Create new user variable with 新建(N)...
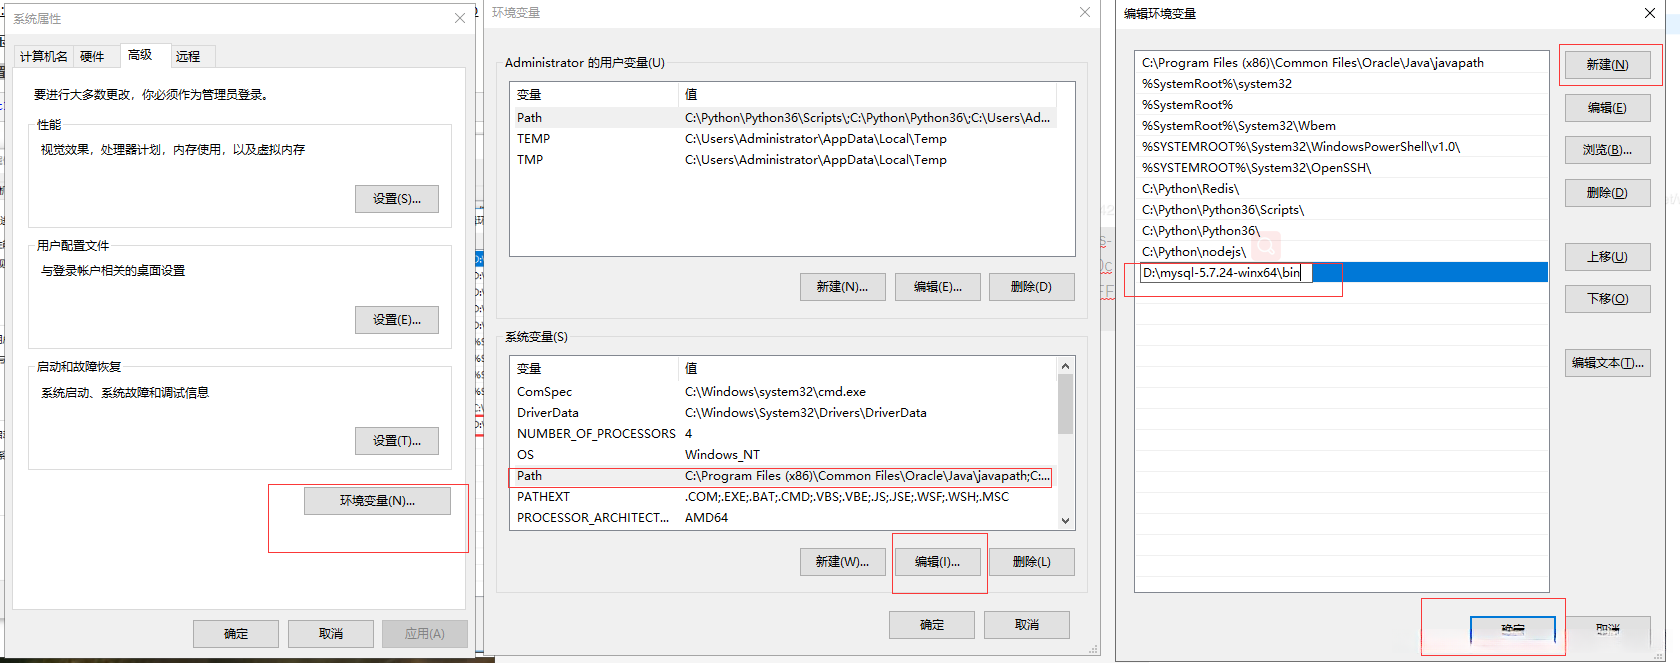The width and height of the screenshot is (1680, 663). point(842,287)
